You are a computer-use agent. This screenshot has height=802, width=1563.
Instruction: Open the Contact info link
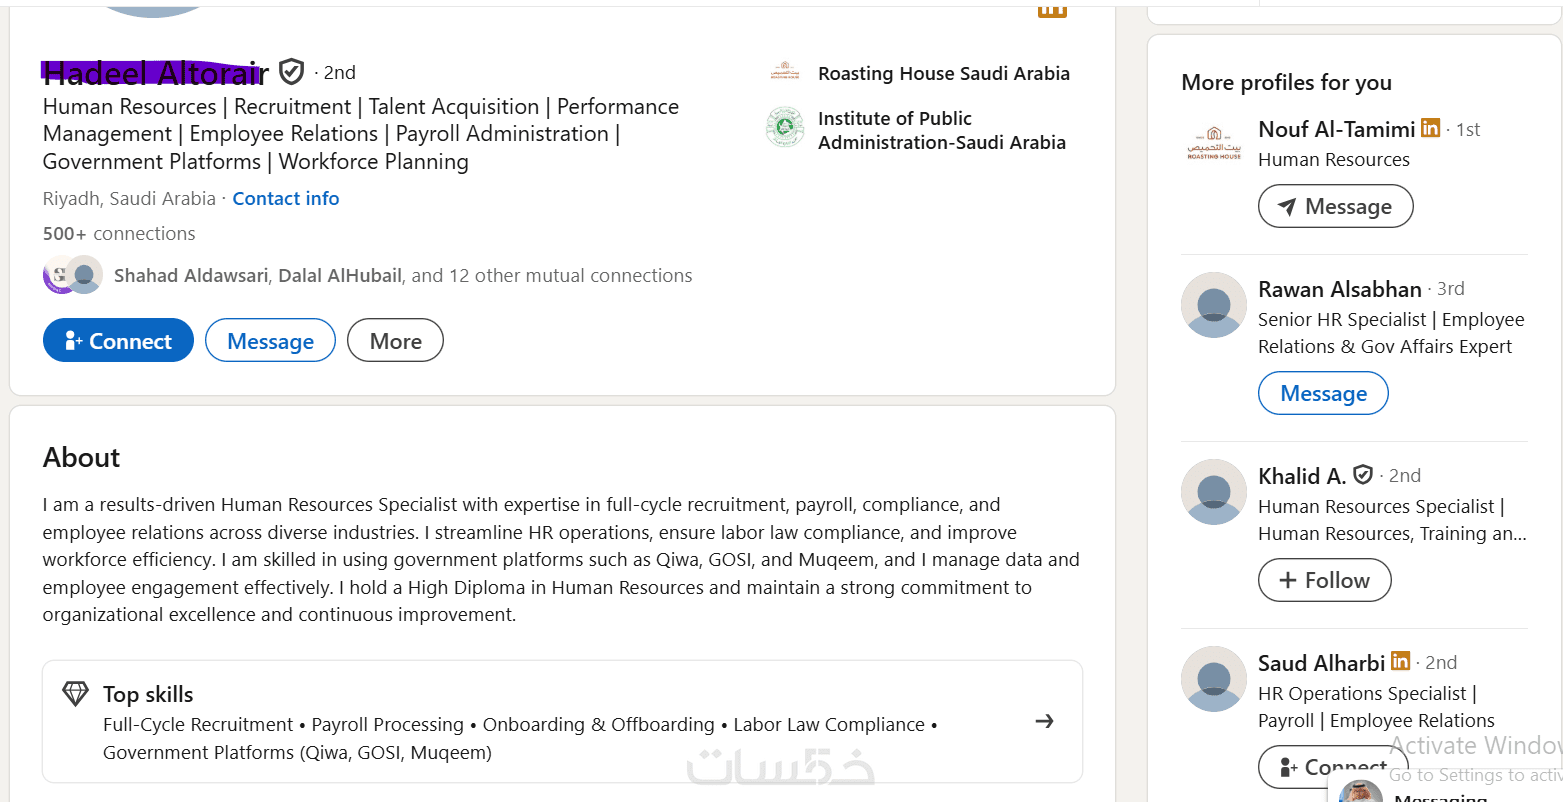286,199
